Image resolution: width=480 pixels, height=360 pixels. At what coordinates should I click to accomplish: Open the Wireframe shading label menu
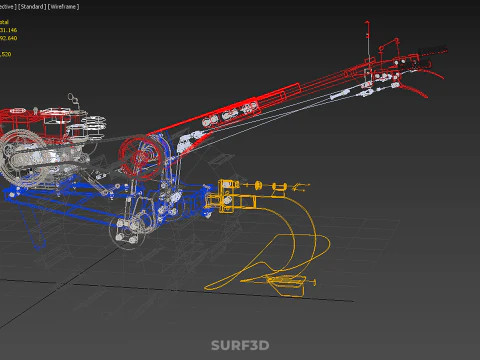coord(64,7)
